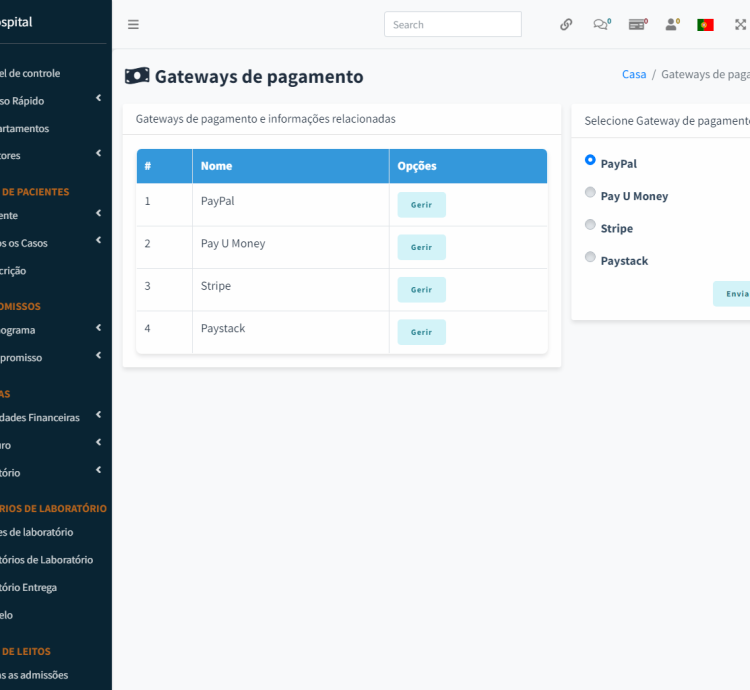750x690 pixels.
Task: Click the Casa breadcrumb link
Action: (634, 74)
